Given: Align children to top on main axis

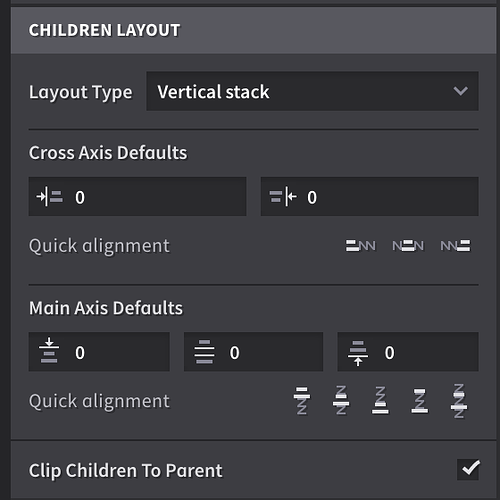Looking at the screenshot, I should 302,401.
